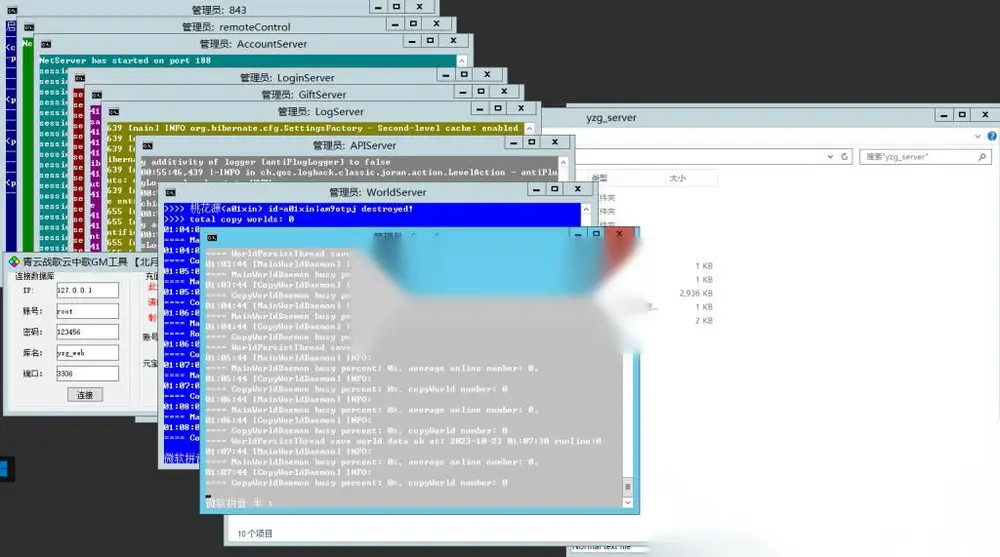Click the APIServer window title text
The height and width of the screenshot is (557, 1000).
tap(355, 145)
